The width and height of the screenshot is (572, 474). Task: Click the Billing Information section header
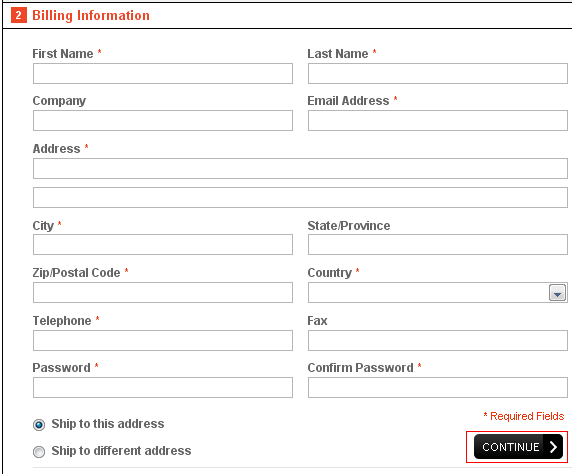click(x=91, y=15)
